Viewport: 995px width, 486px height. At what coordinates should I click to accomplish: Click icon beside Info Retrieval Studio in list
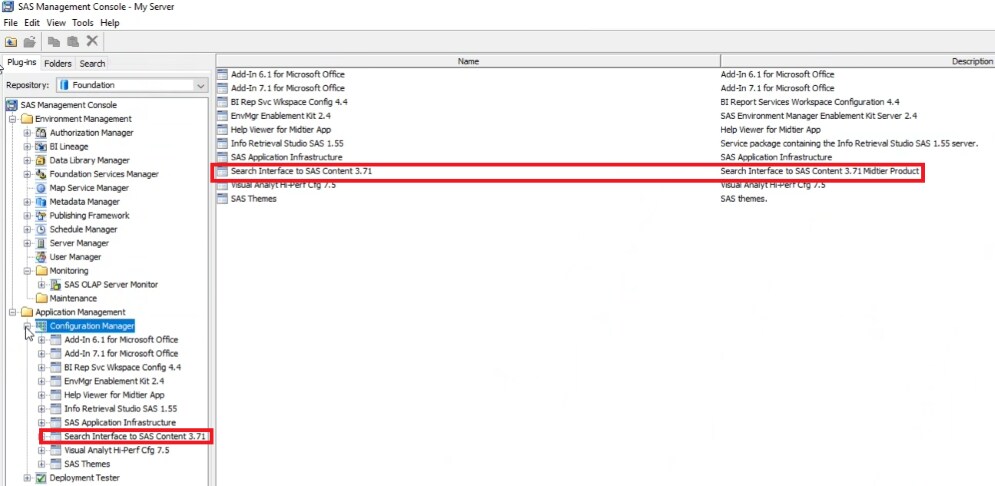point(222,143)
